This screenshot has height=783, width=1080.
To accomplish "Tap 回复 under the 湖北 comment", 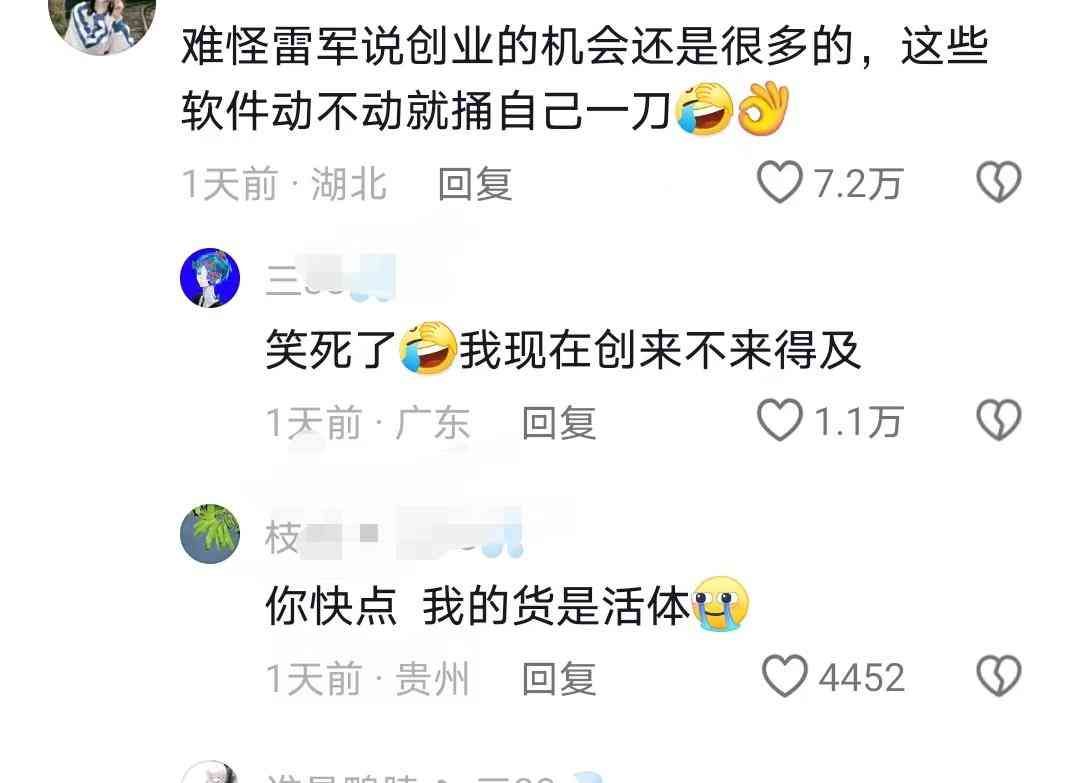I will click(x=475, y=184).
